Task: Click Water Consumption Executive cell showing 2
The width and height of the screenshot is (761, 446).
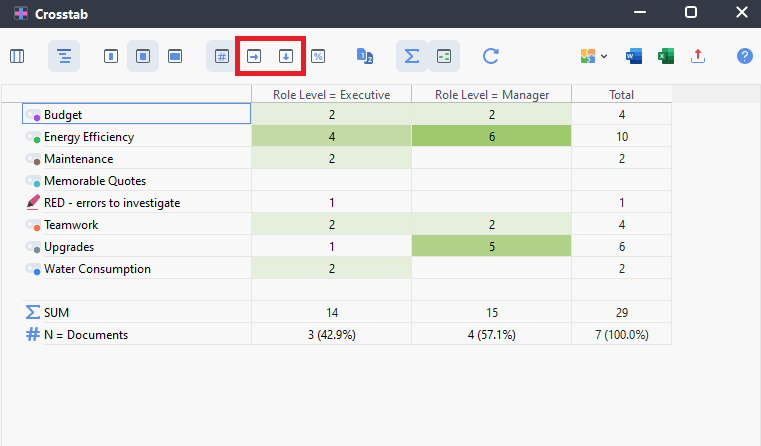Action: [x=331, y=269]
